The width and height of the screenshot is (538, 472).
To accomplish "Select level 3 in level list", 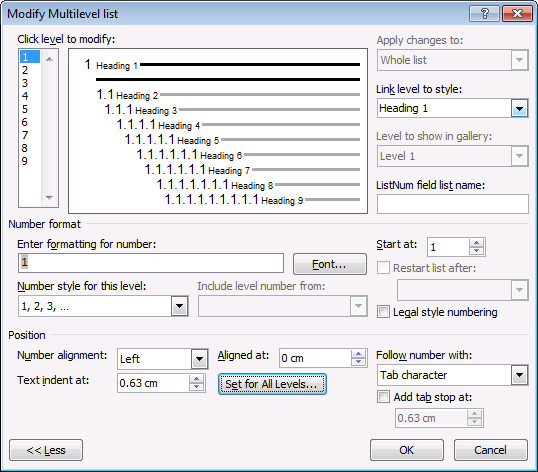I will [30, 83].
